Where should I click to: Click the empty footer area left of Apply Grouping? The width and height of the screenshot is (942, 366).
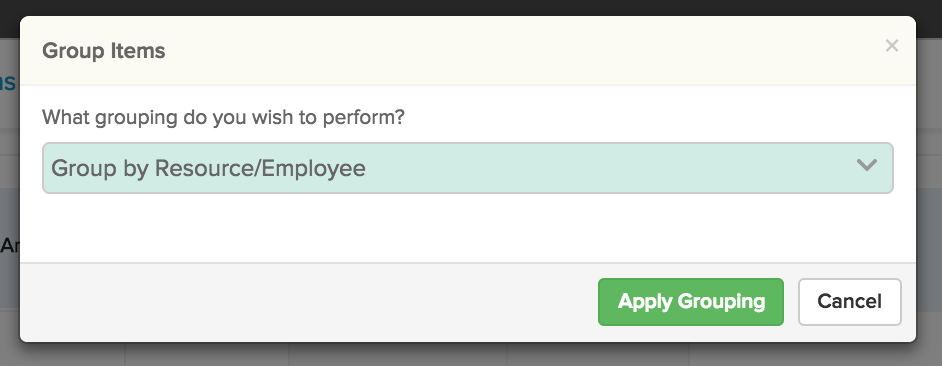tap(309, 302)
